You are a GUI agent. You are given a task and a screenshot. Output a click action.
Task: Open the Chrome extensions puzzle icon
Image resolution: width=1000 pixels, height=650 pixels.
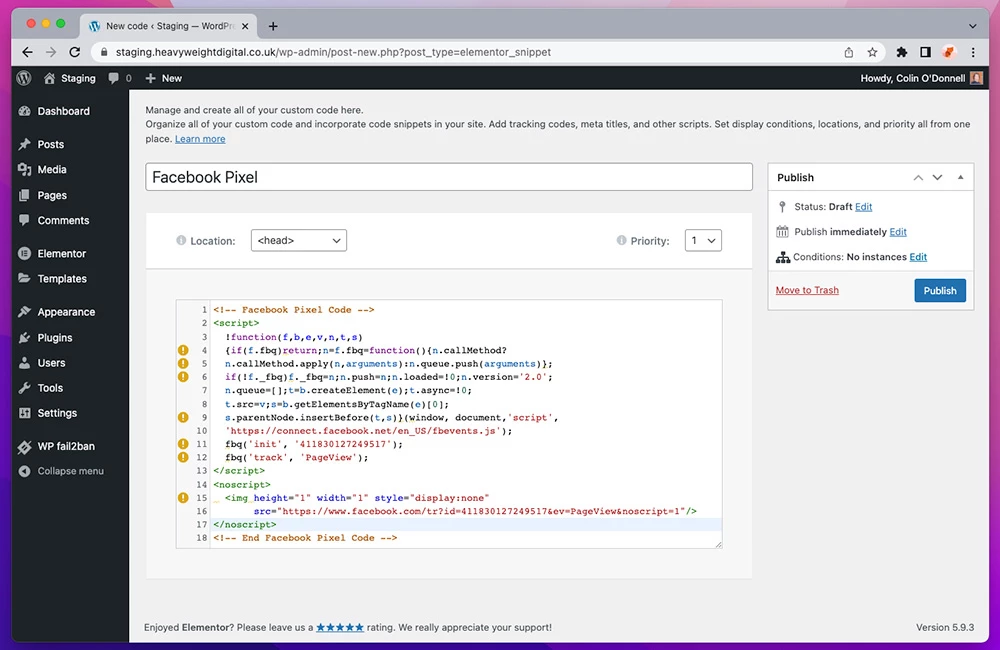(x=901, y=52)
